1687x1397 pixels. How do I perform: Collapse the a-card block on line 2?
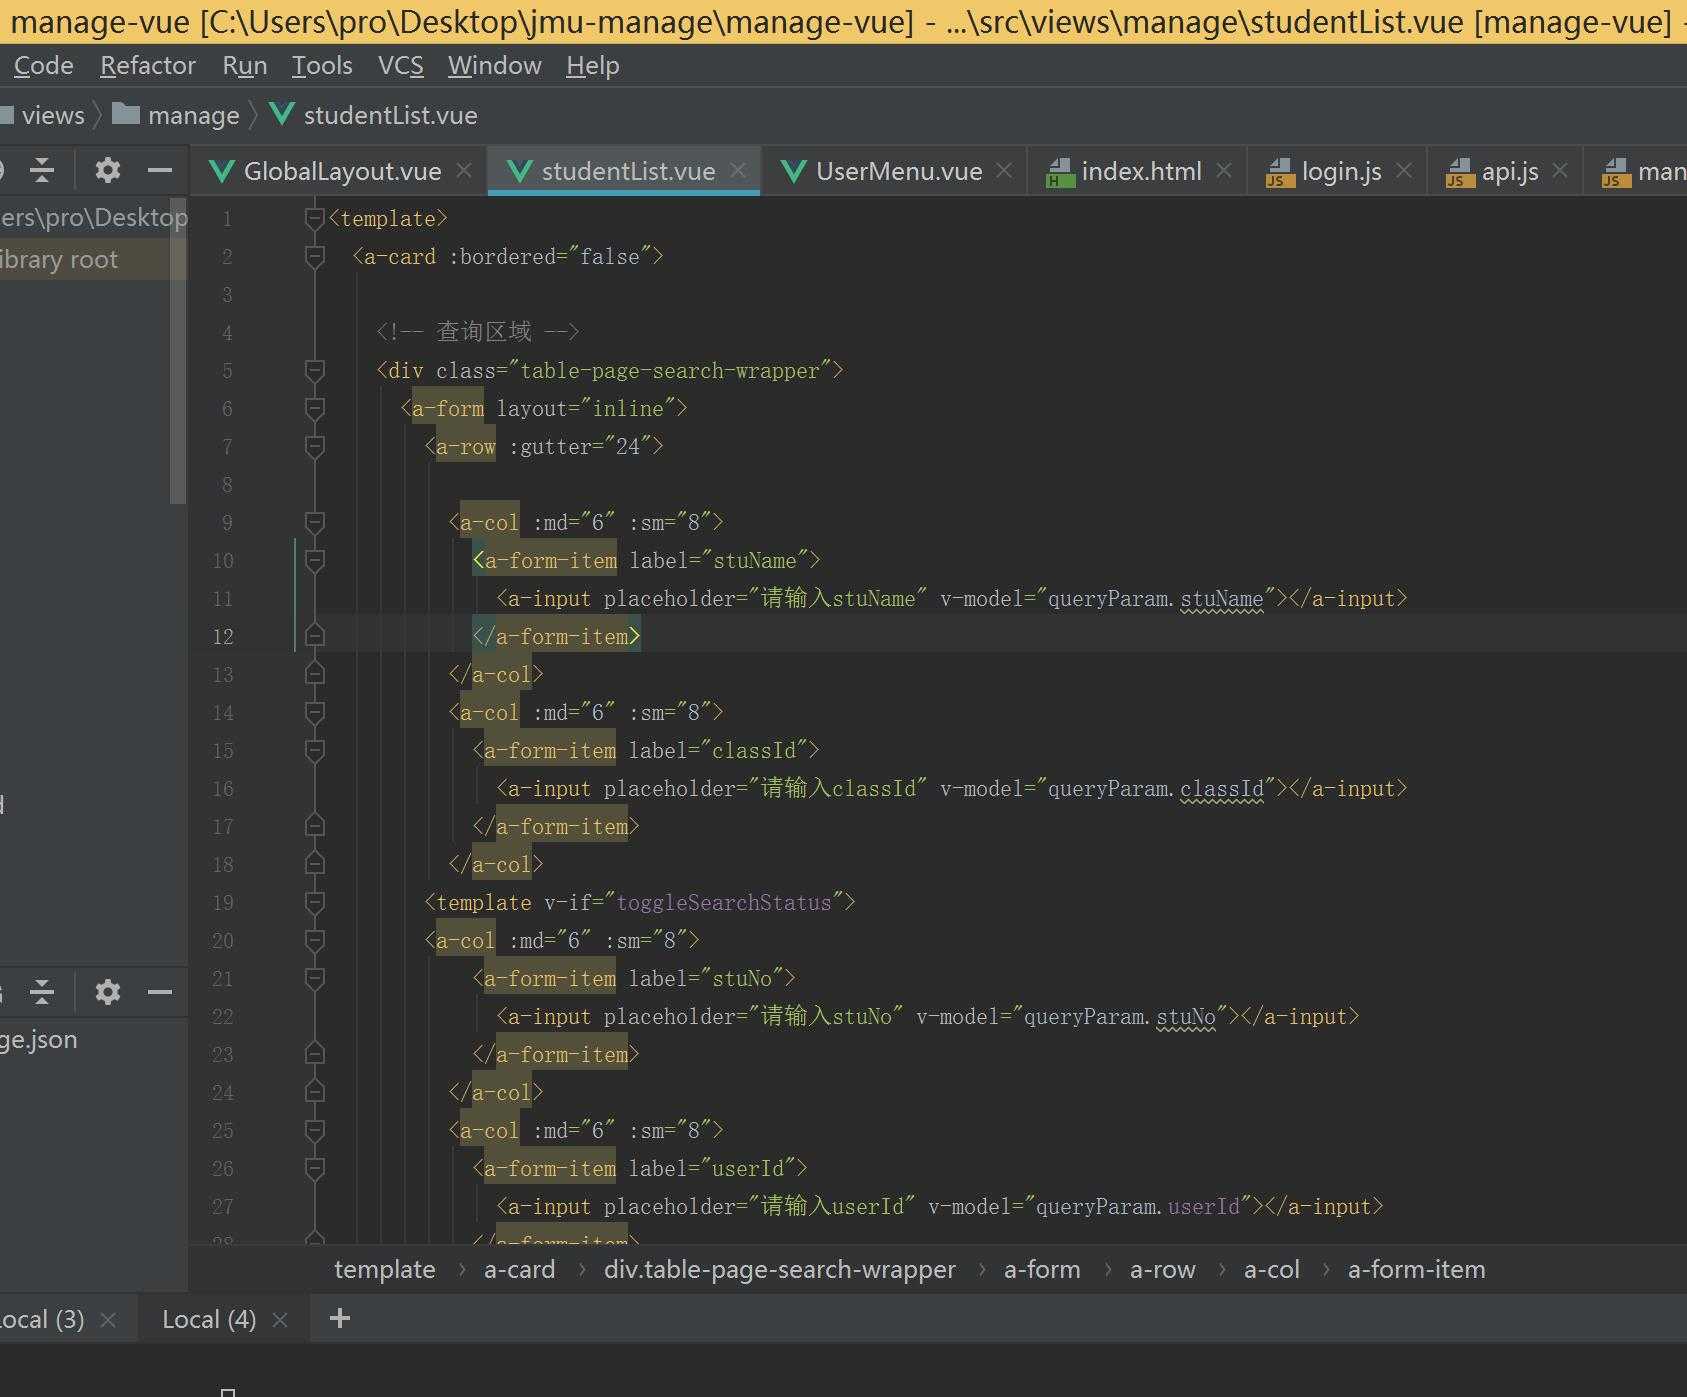(x=314, y=256)
